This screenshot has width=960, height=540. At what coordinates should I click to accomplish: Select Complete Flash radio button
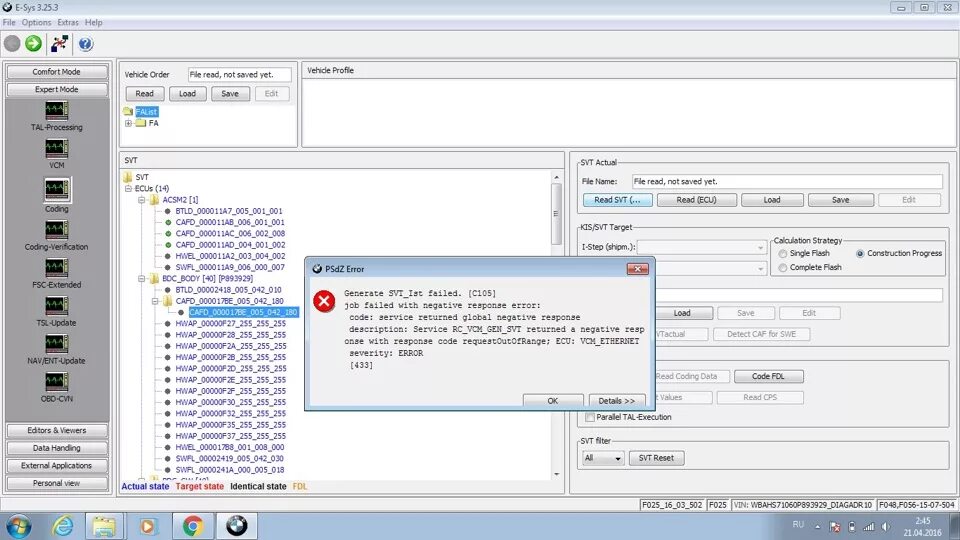pyautogui.click(x=782, y=268)
